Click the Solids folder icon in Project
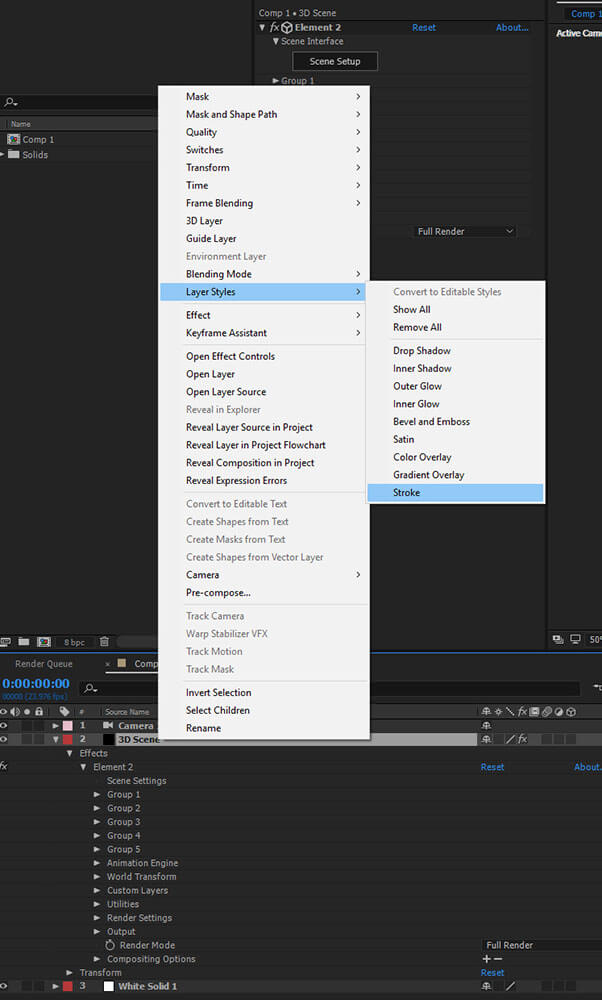The width and height of the screenshot is (602, 1000). [13, 154]
